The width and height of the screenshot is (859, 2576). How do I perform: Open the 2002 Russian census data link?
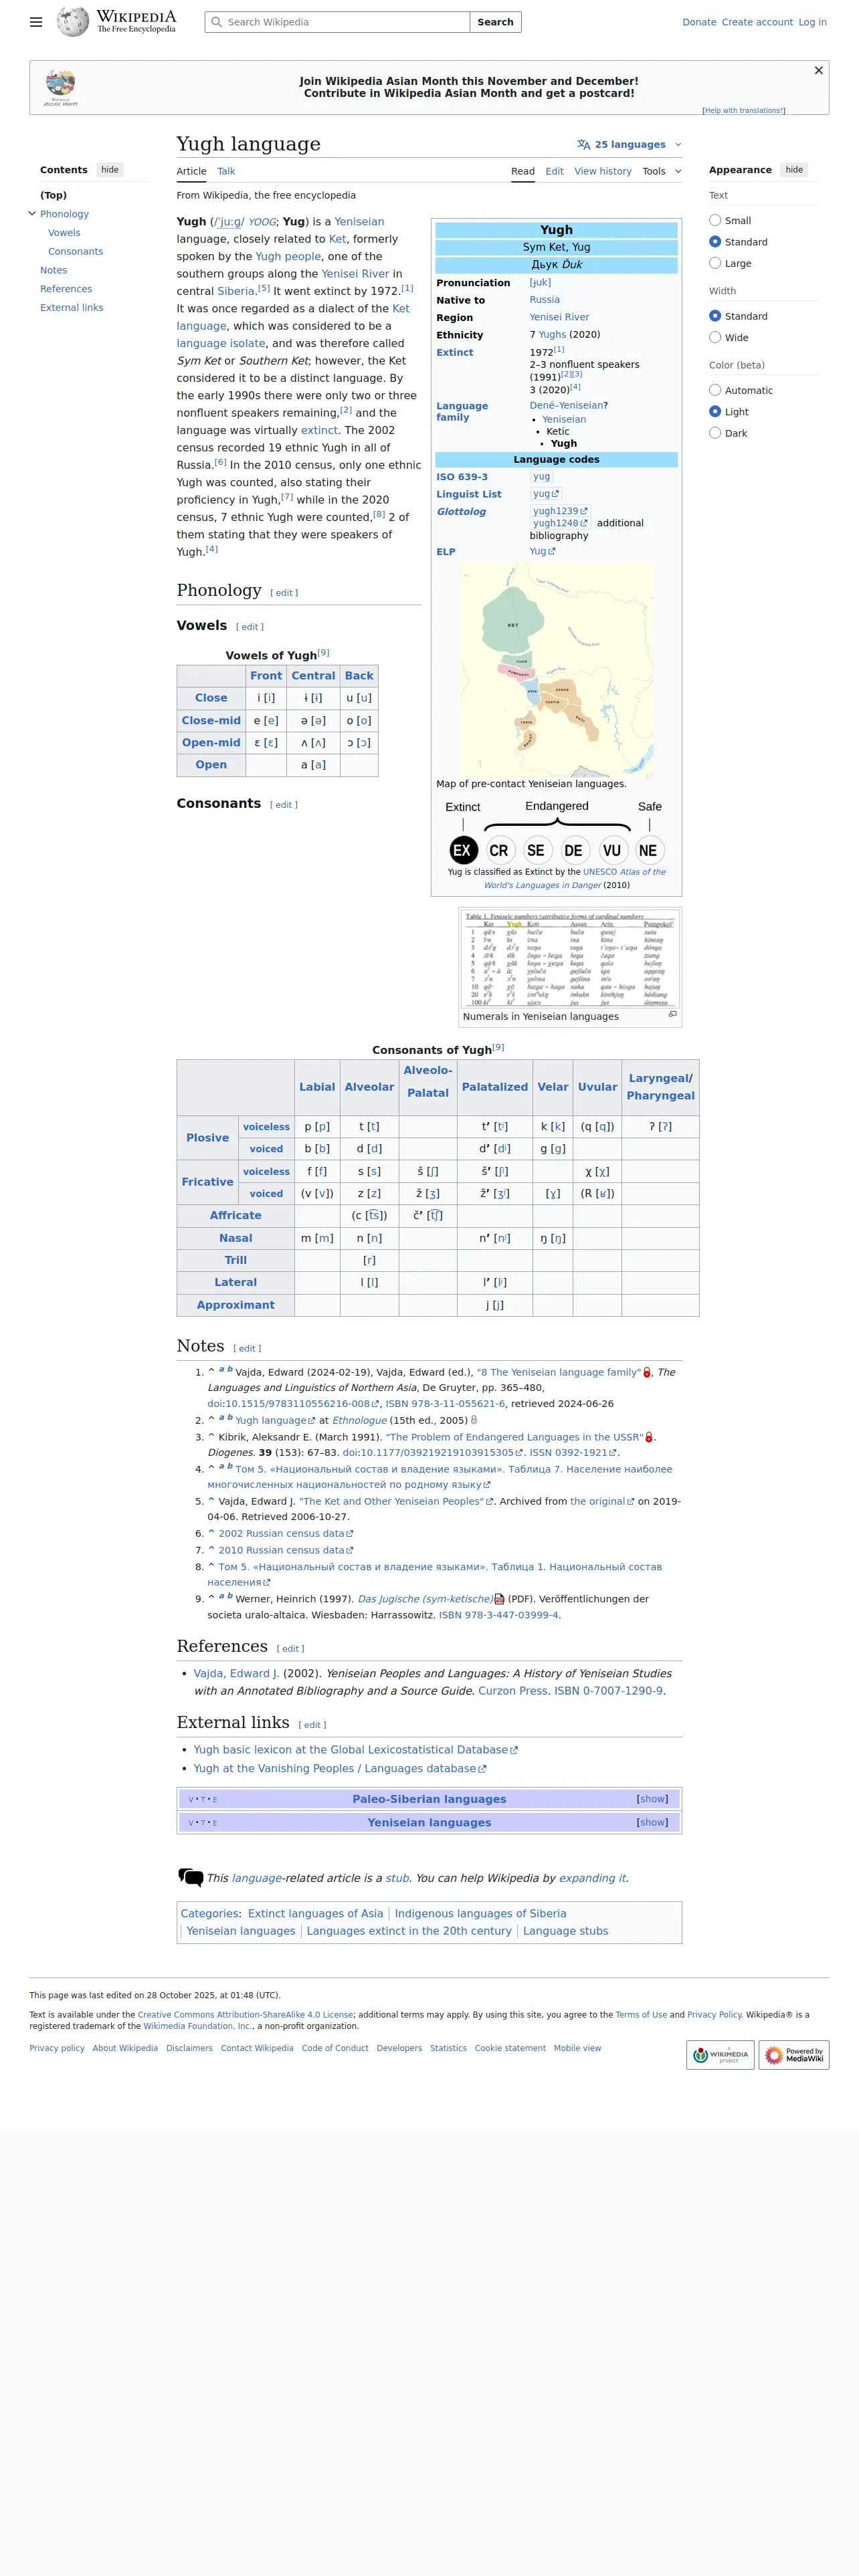click(285, 1533)
